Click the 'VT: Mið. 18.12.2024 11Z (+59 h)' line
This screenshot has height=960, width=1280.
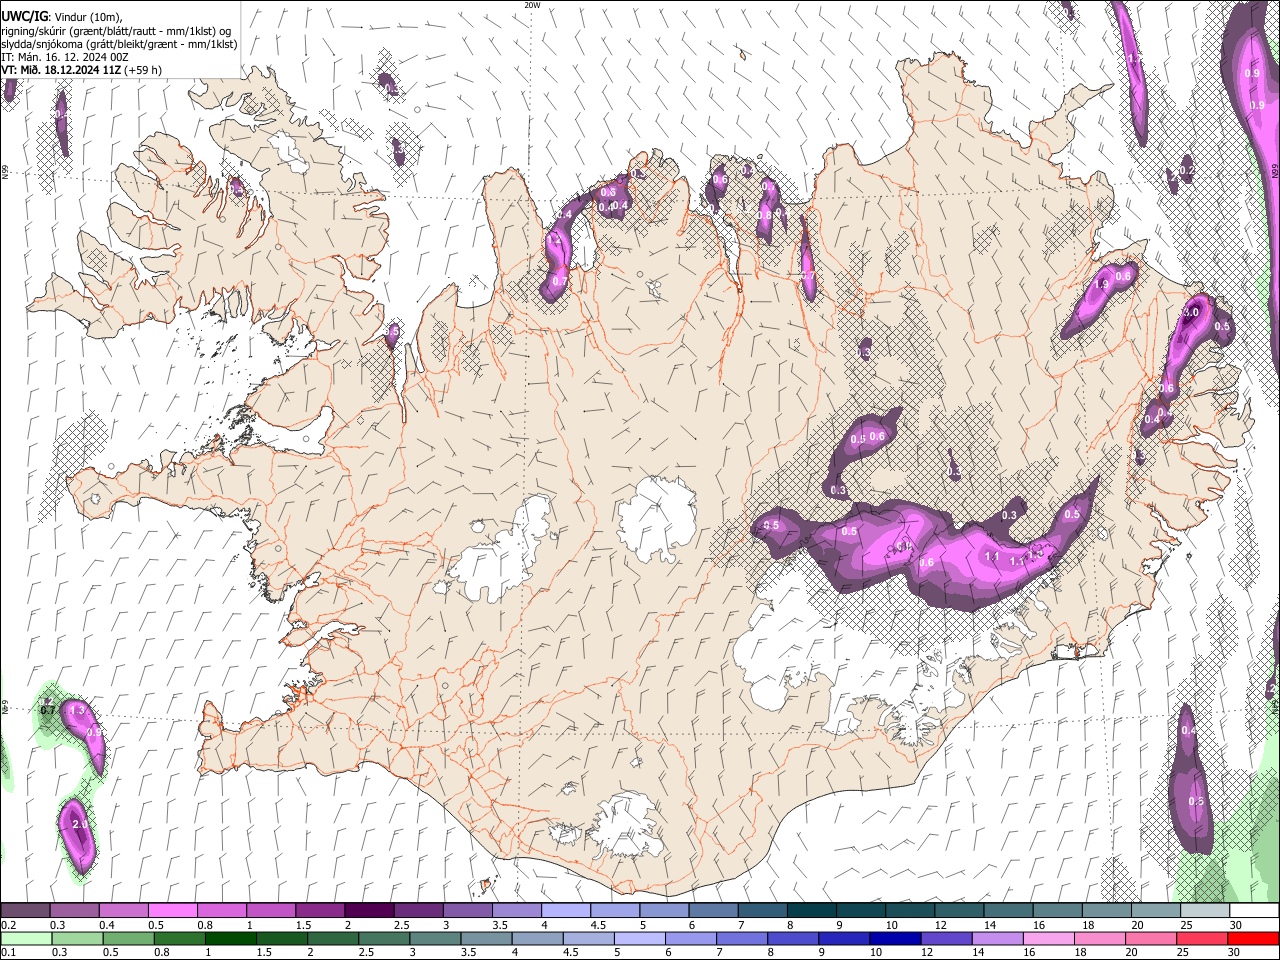click(82, 70)
